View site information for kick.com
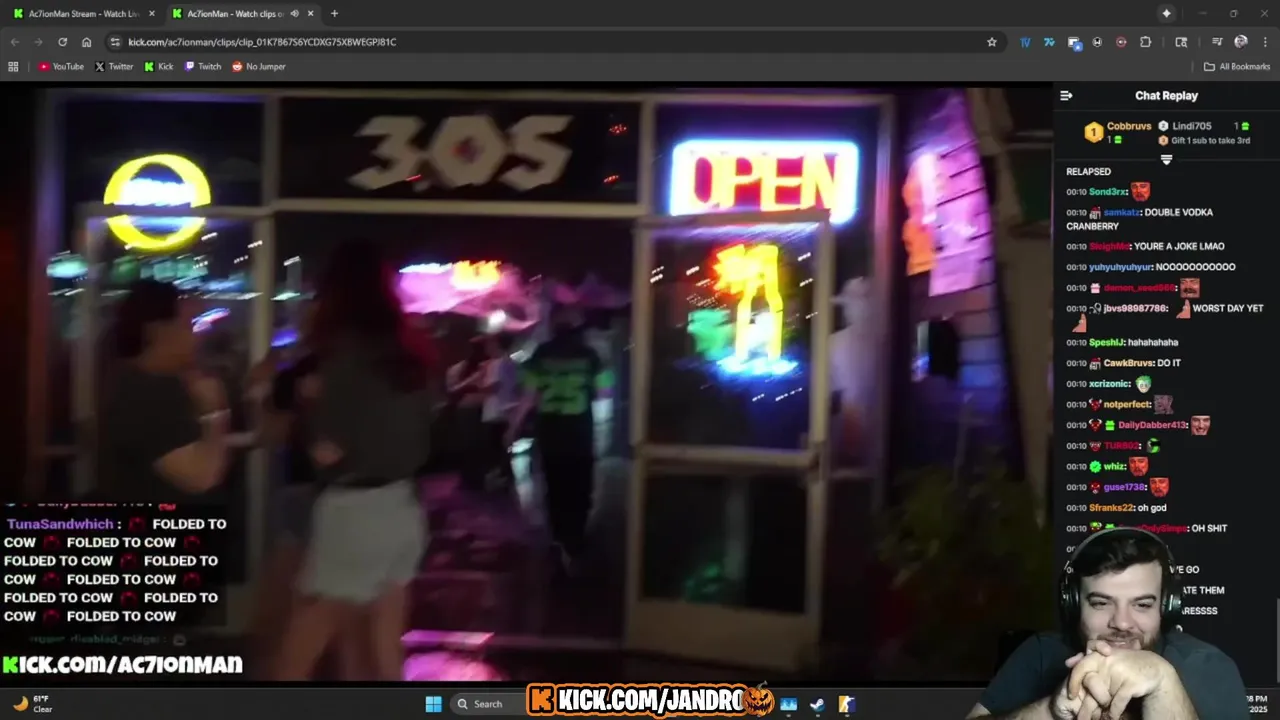This screenshot has height=720, width=1280. (x=115, y=42)
